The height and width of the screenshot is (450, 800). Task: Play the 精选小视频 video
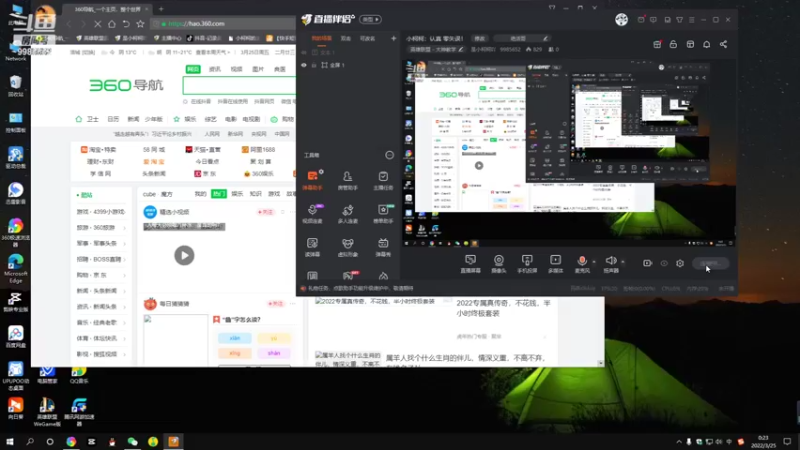click(x=184, y=256)
